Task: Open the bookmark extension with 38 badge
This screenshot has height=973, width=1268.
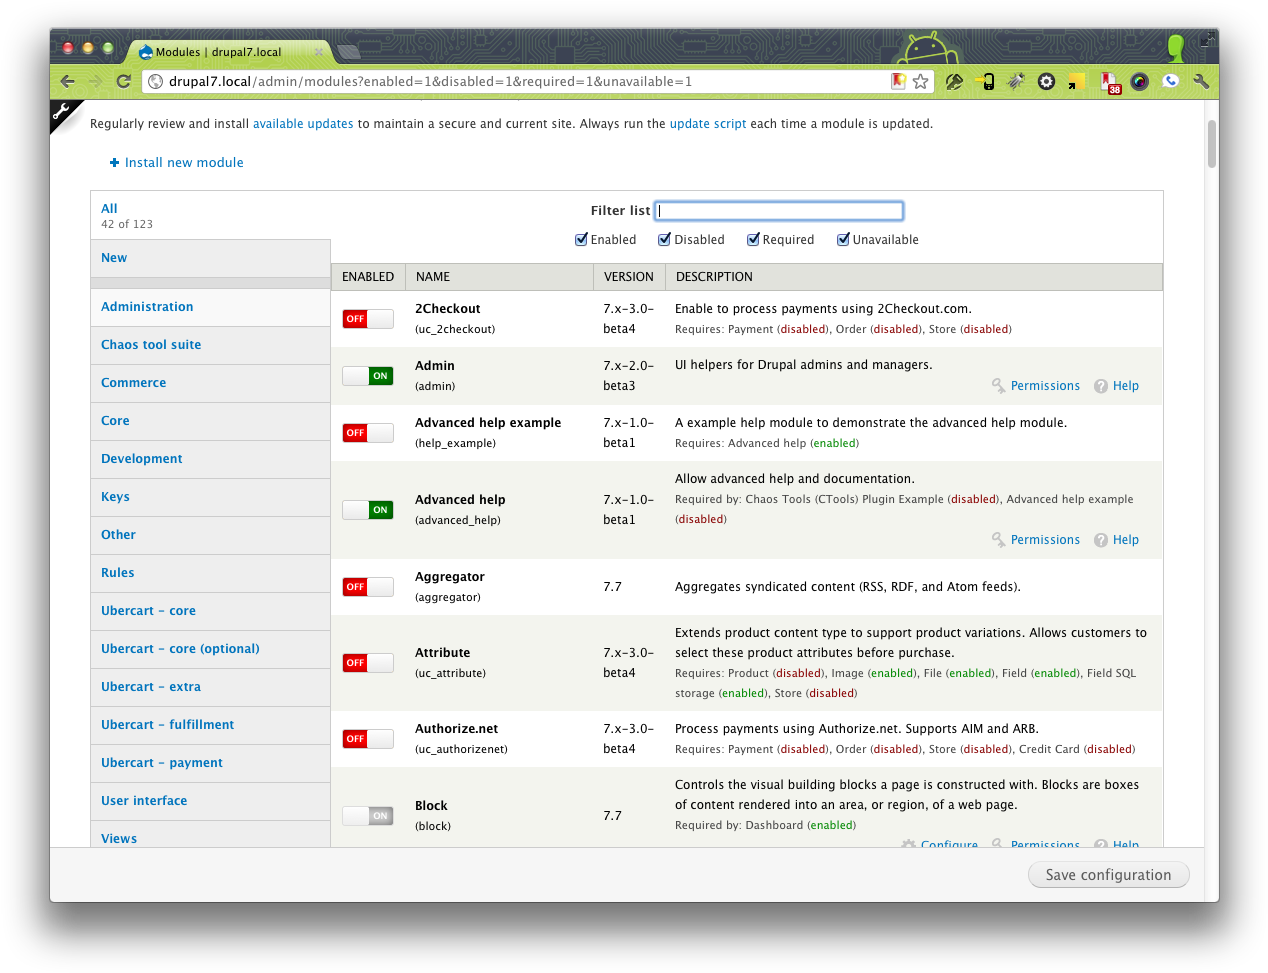Action: [x=1109, y=83]
